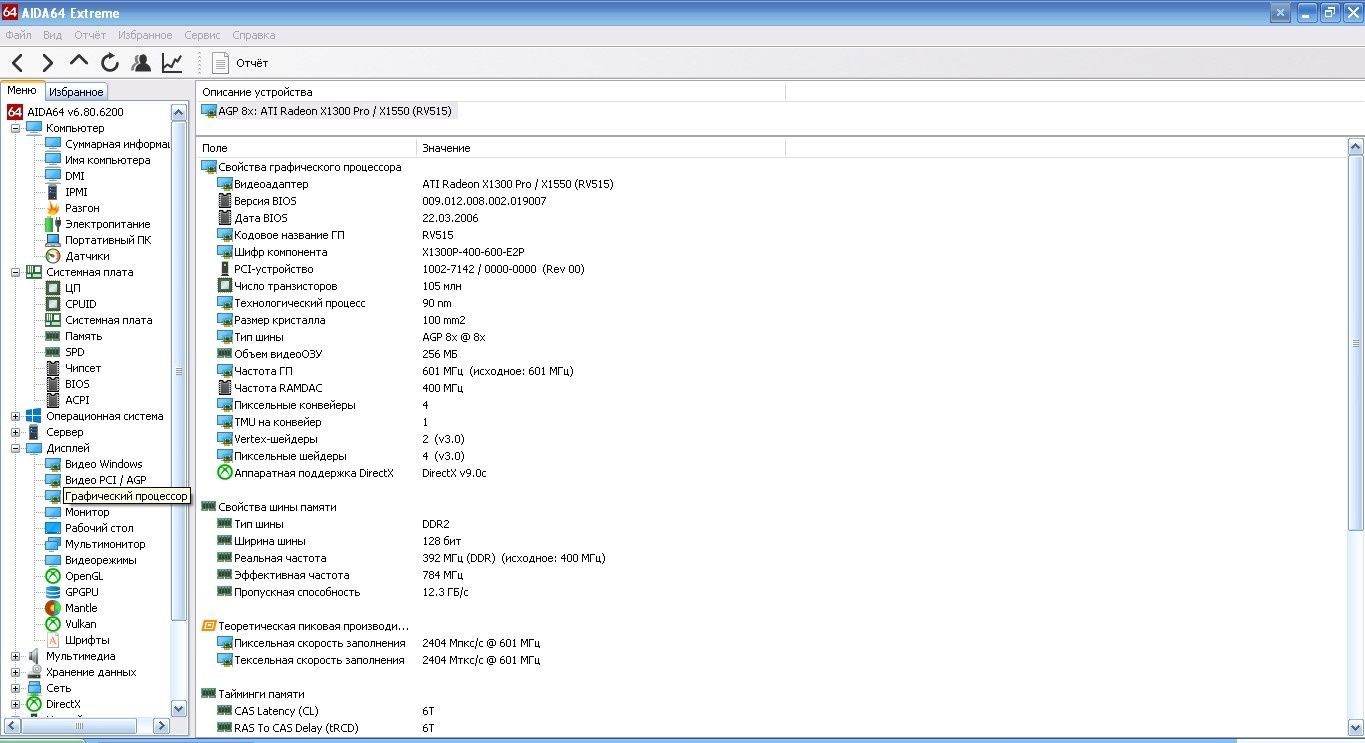The image size is (1365, 743).
Task: Open the Сервис menu
Action: 203,35
